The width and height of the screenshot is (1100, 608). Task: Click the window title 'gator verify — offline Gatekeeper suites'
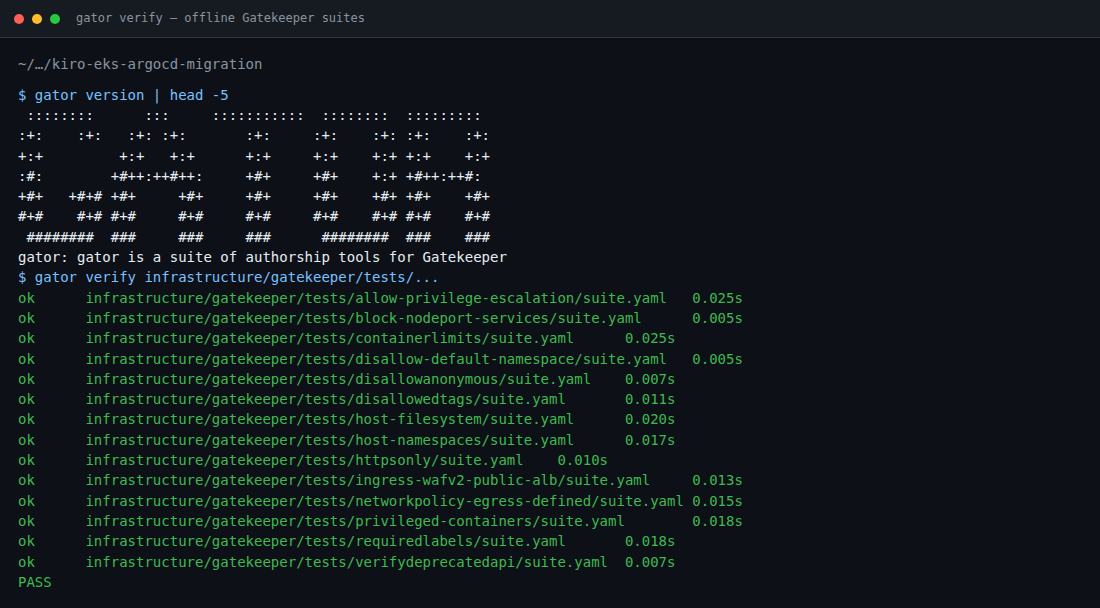pos(220,18)
